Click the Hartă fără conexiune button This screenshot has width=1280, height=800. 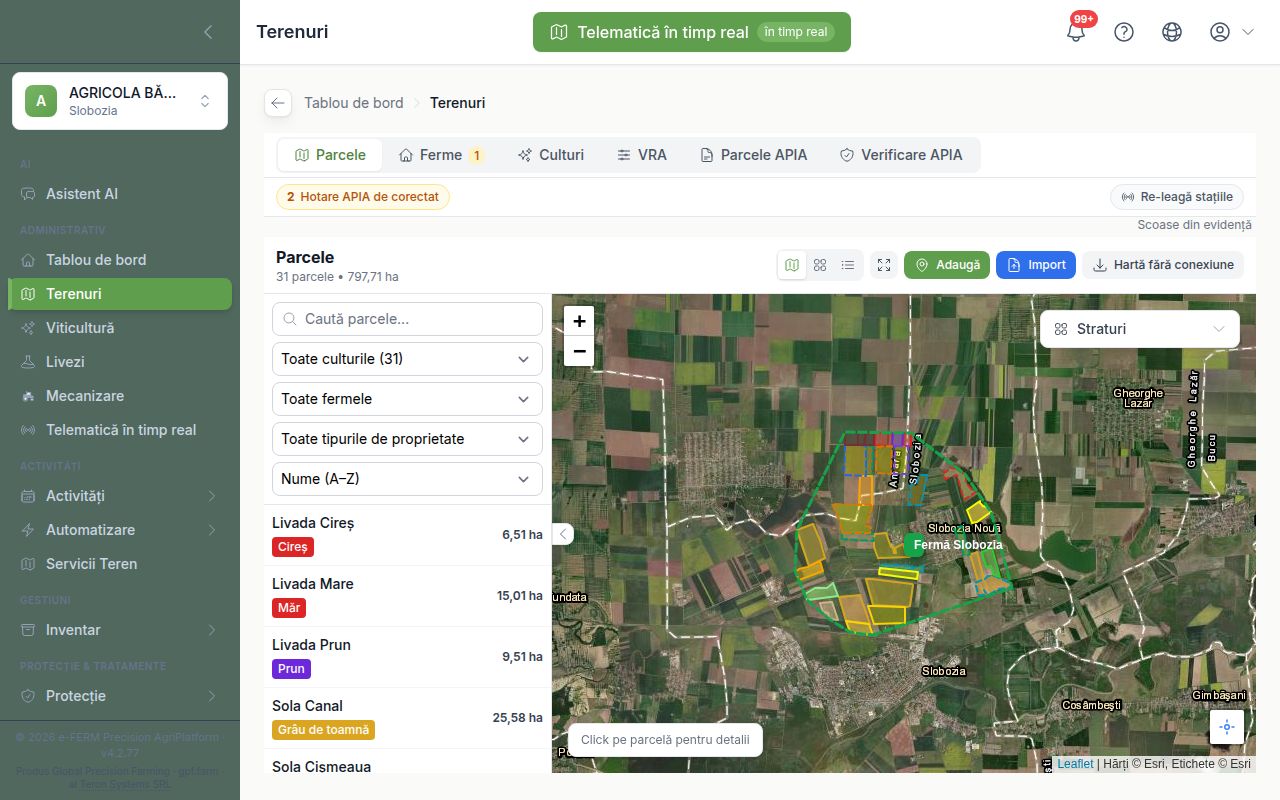tap(1163, 265)
